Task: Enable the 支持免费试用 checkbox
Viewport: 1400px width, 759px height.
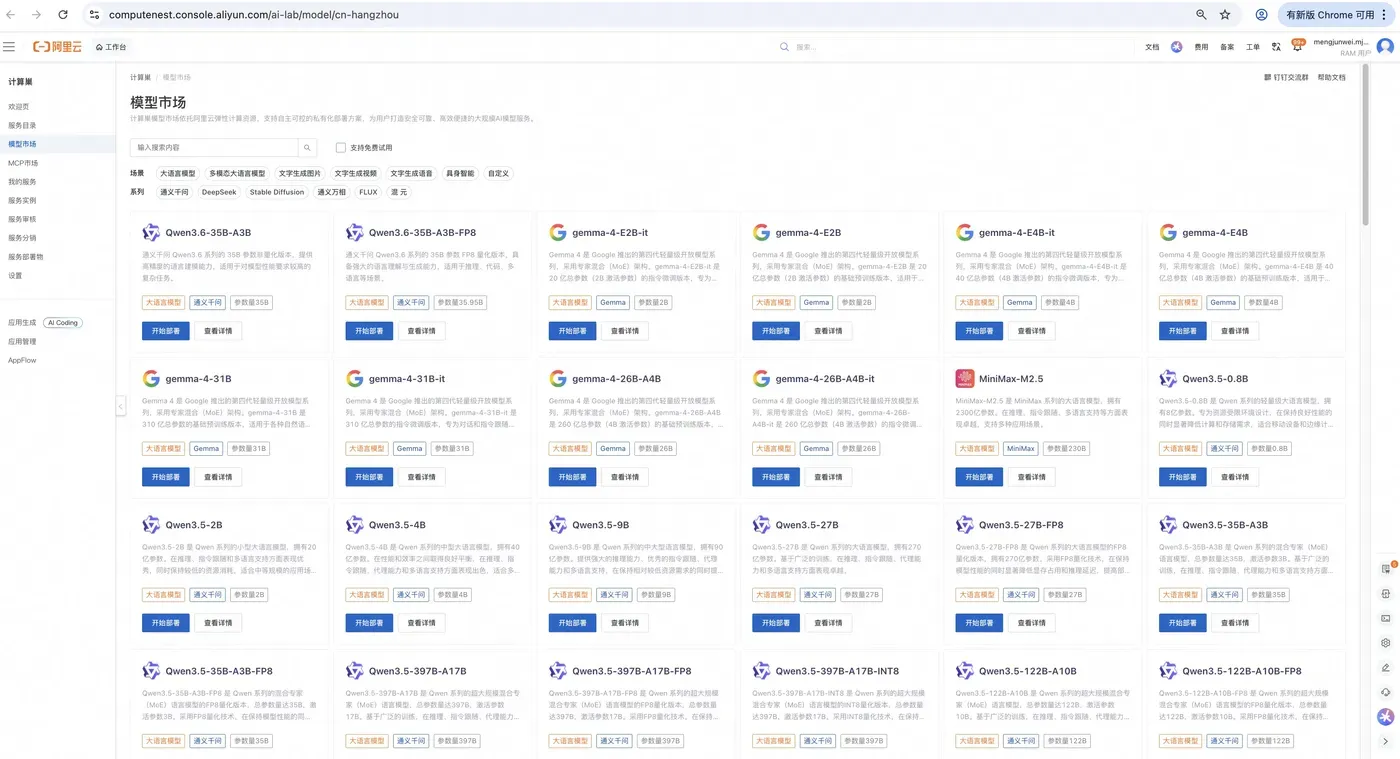Action: 340,147
